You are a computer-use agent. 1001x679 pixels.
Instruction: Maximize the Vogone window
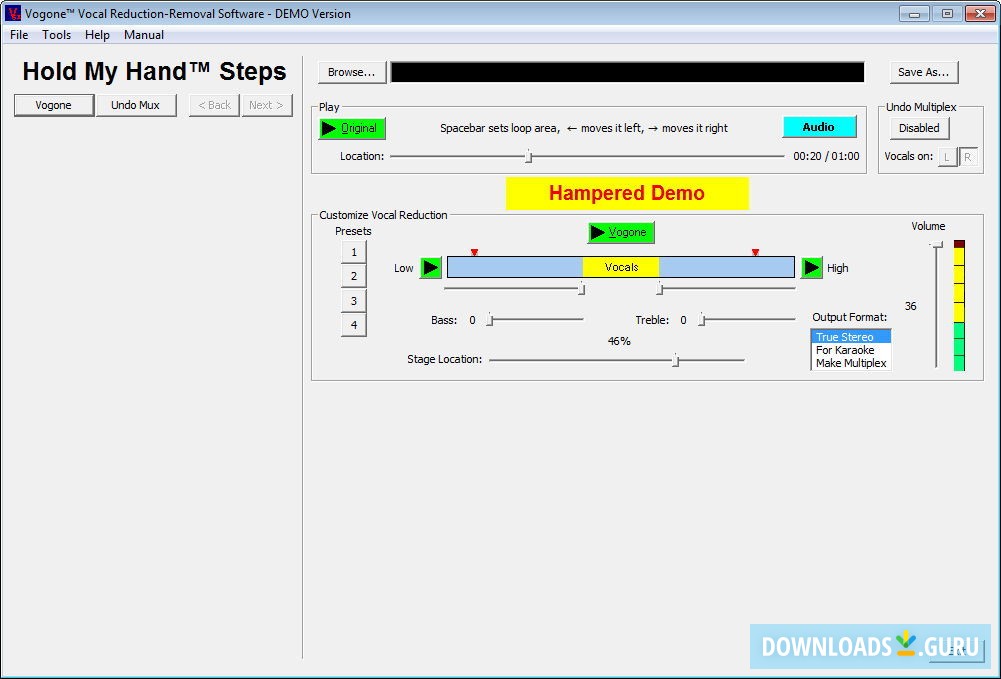947,13
